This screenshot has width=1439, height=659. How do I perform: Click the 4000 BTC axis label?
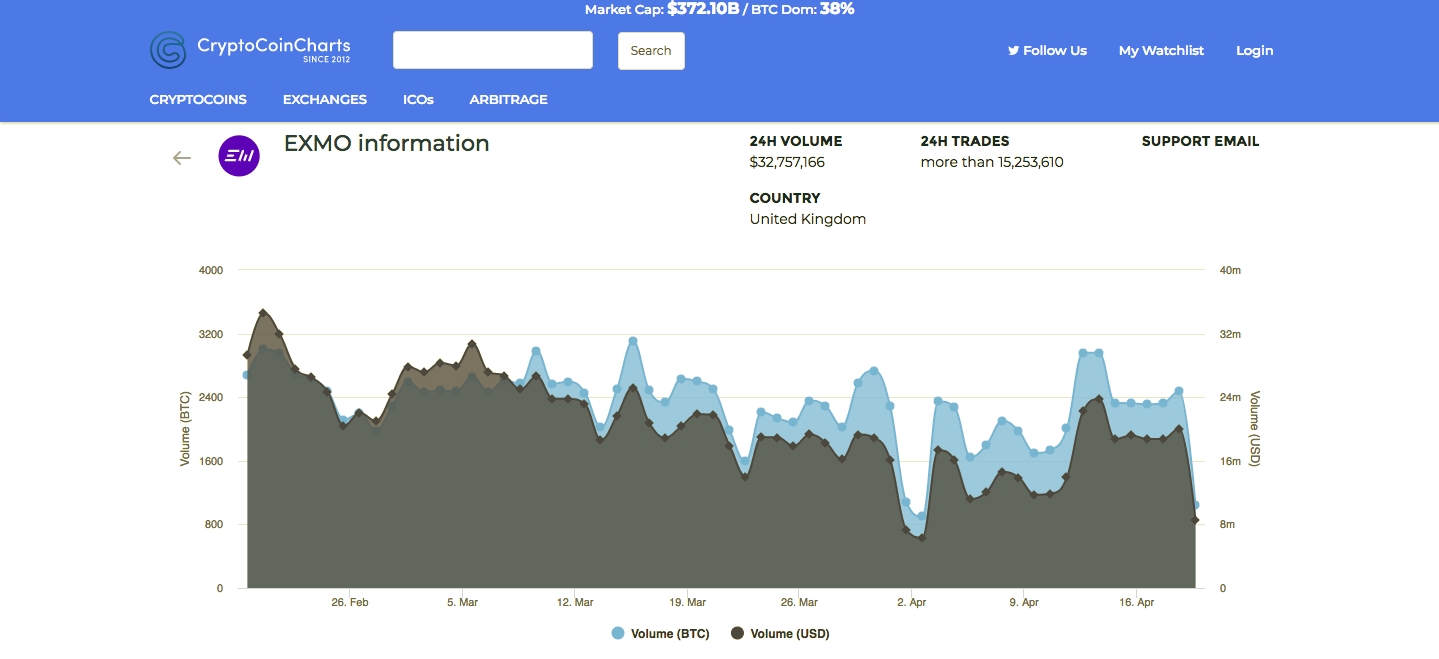211,270
